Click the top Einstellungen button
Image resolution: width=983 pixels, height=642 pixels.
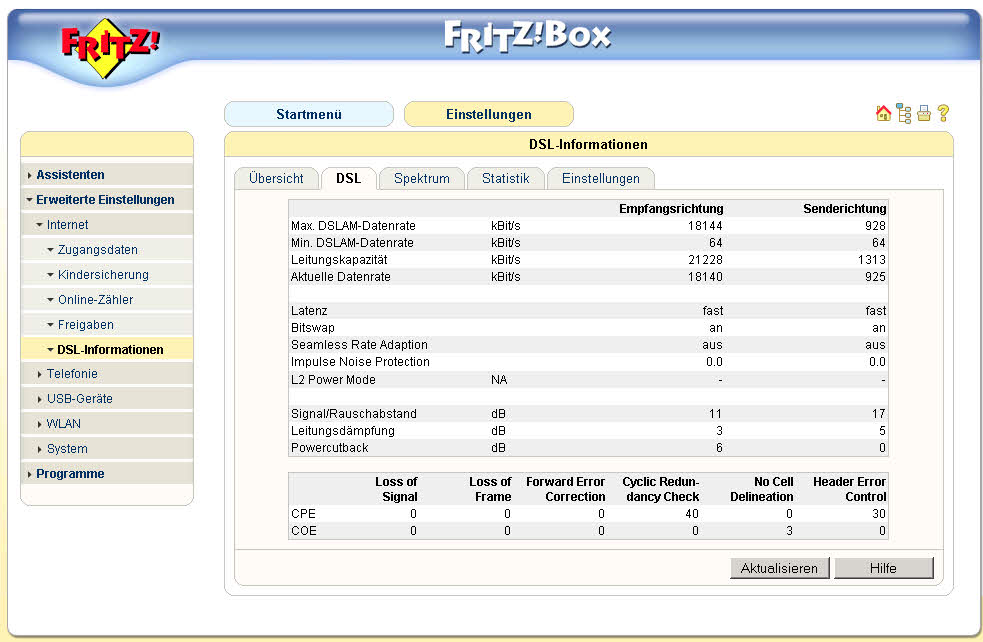point(489,114)
